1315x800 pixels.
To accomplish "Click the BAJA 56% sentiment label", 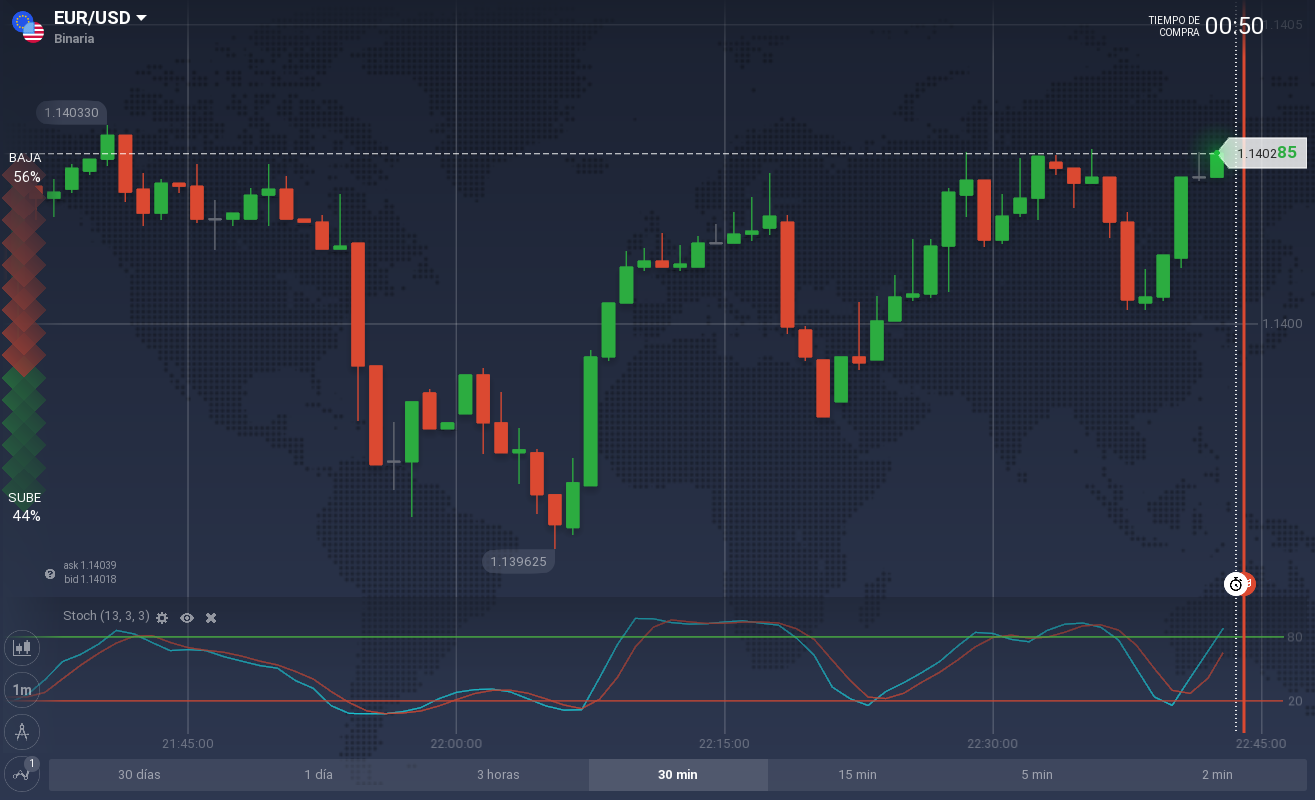I will pos(26,167).
